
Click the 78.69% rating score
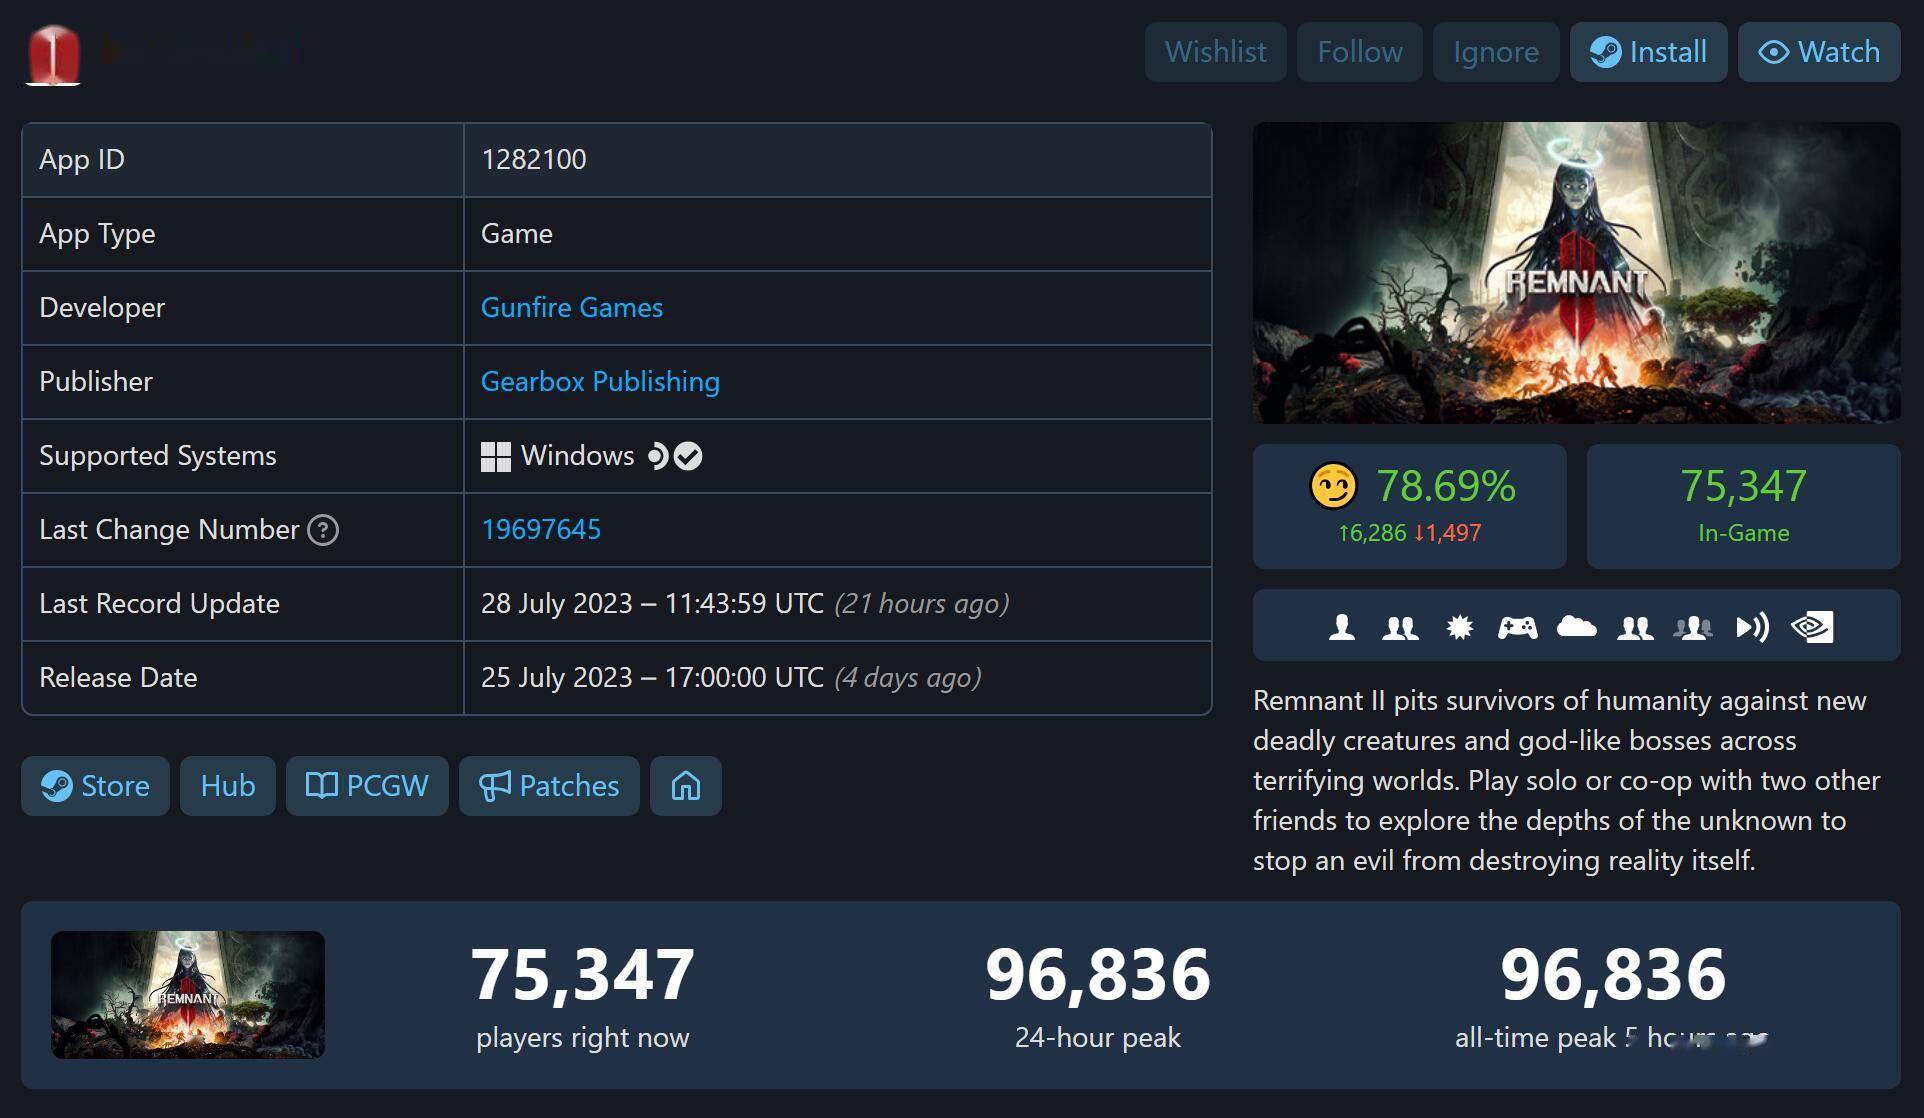pos(1445,487)
